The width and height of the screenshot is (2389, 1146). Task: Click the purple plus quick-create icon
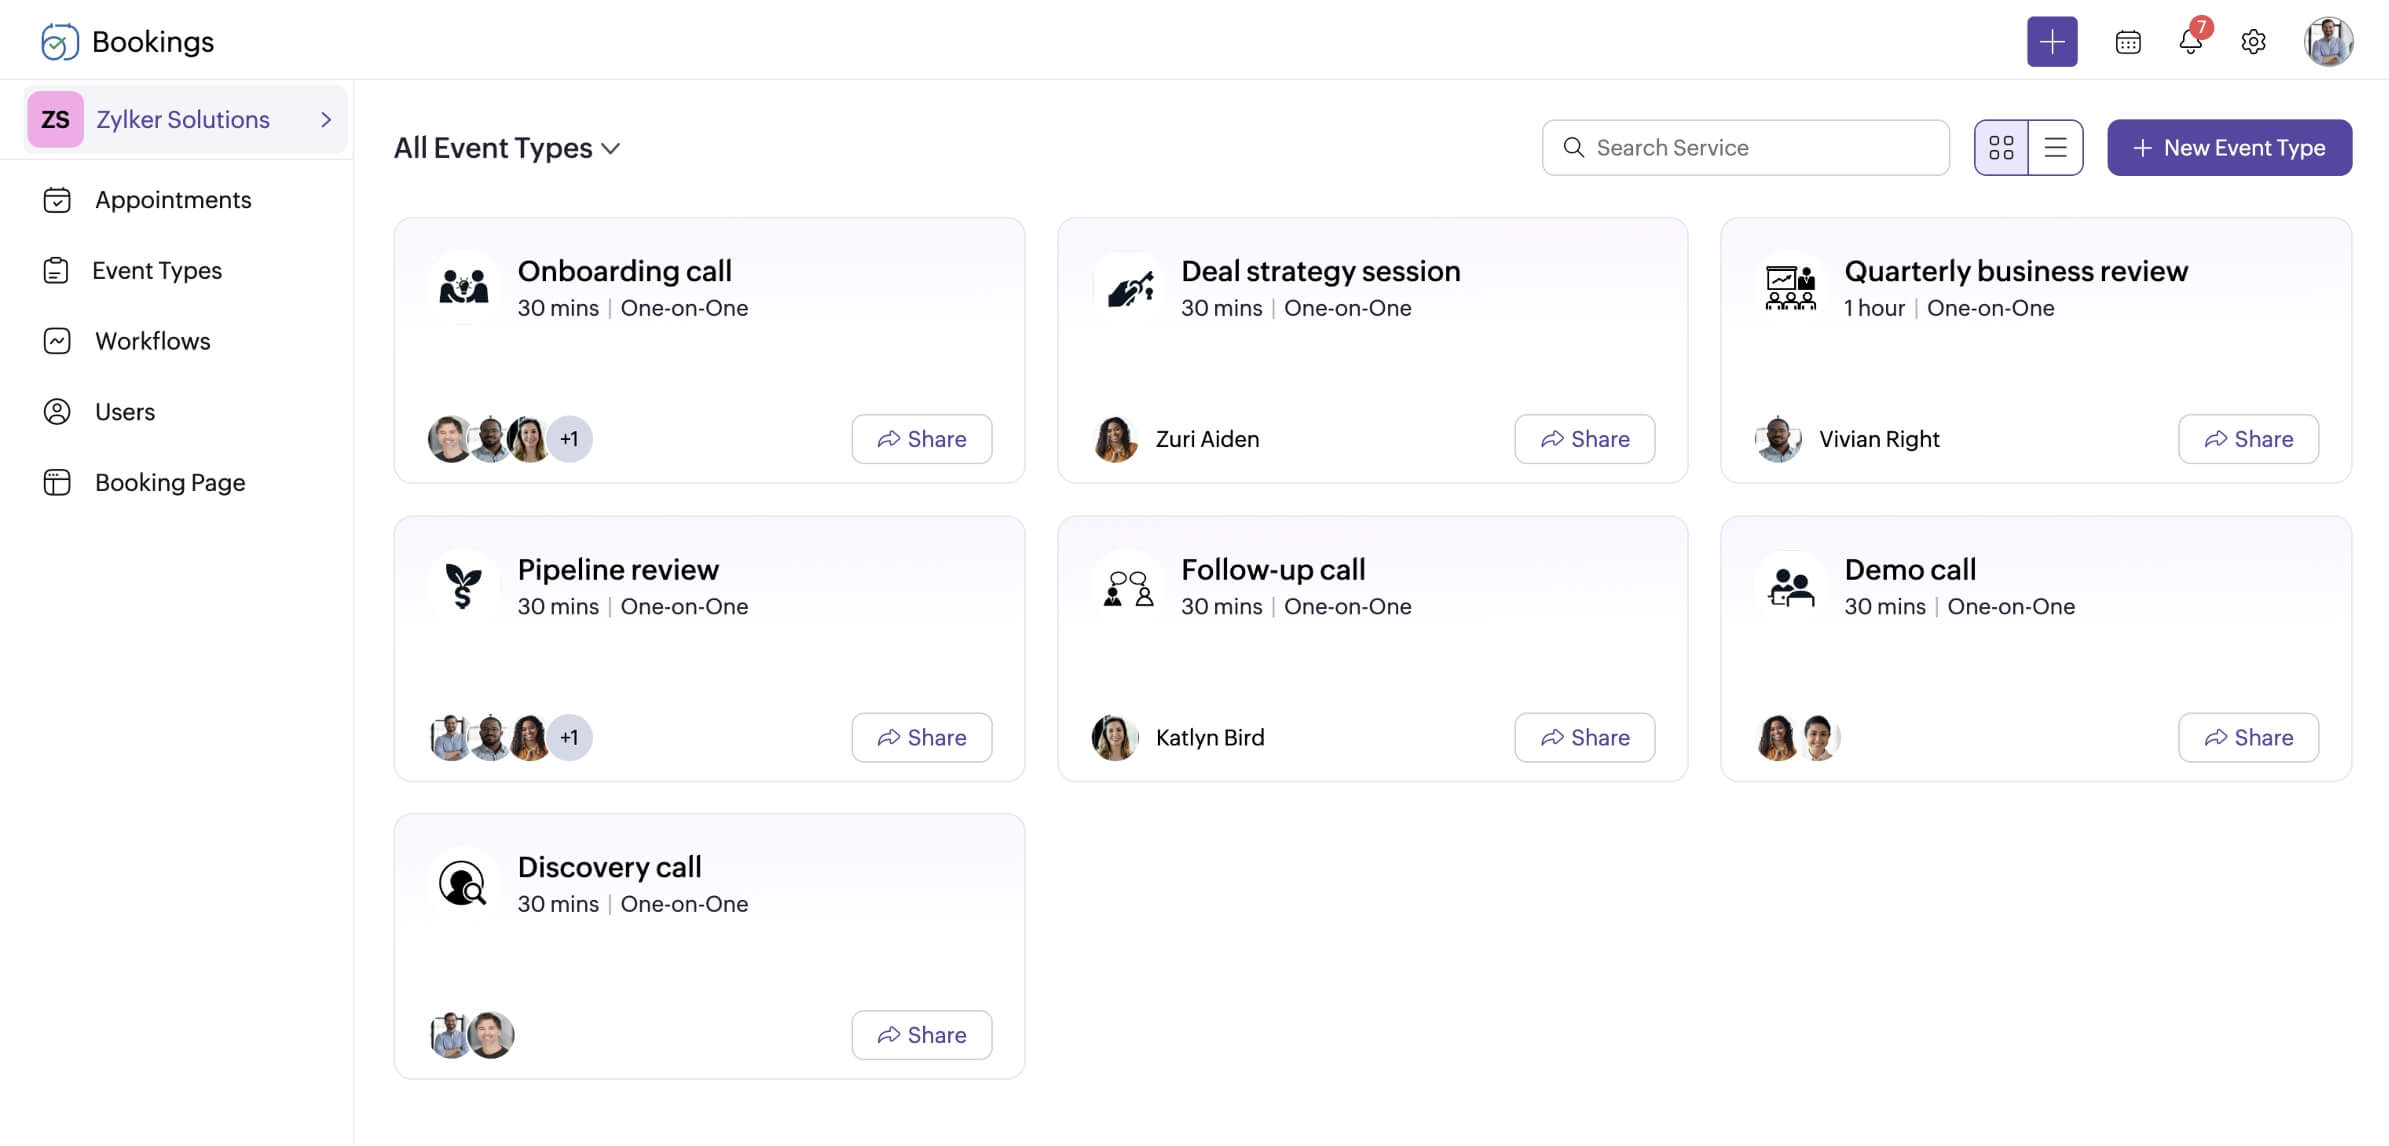click(2051, 41)
